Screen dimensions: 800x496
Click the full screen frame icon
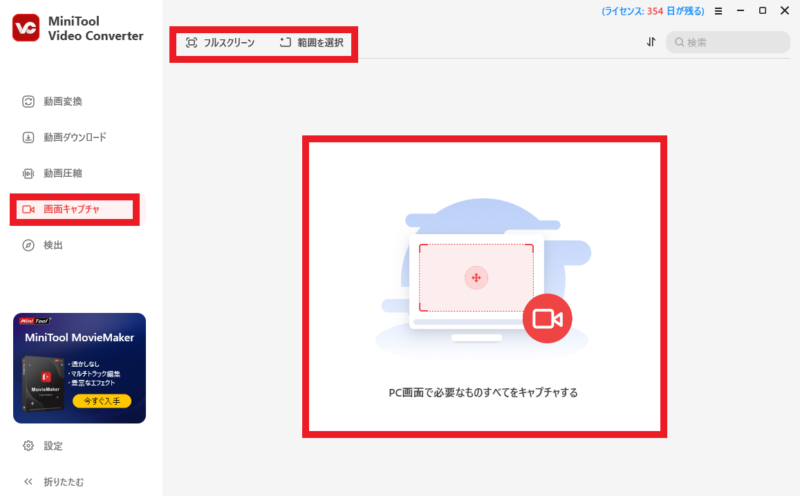191,43
